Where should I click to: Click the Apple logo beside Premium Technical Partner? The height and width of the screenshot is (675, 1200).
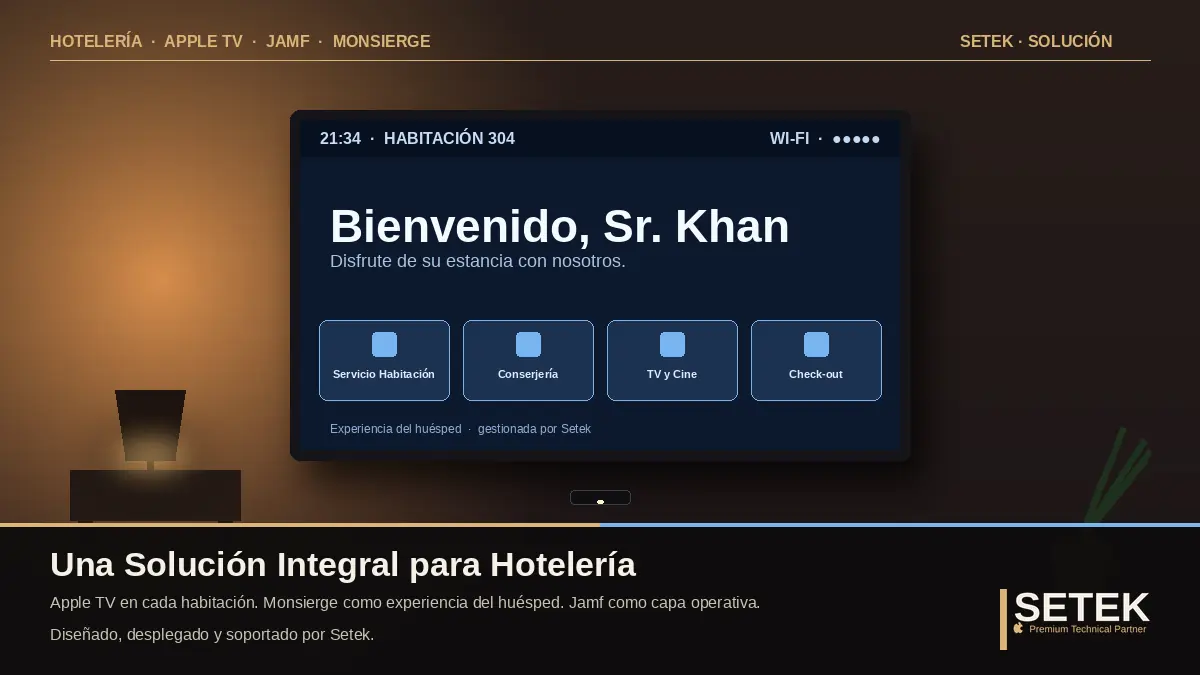(x=1019, y=629)
